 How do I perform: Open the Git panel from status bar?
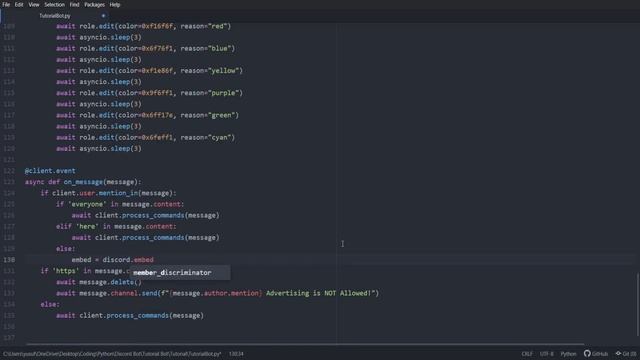pos(626,354)
